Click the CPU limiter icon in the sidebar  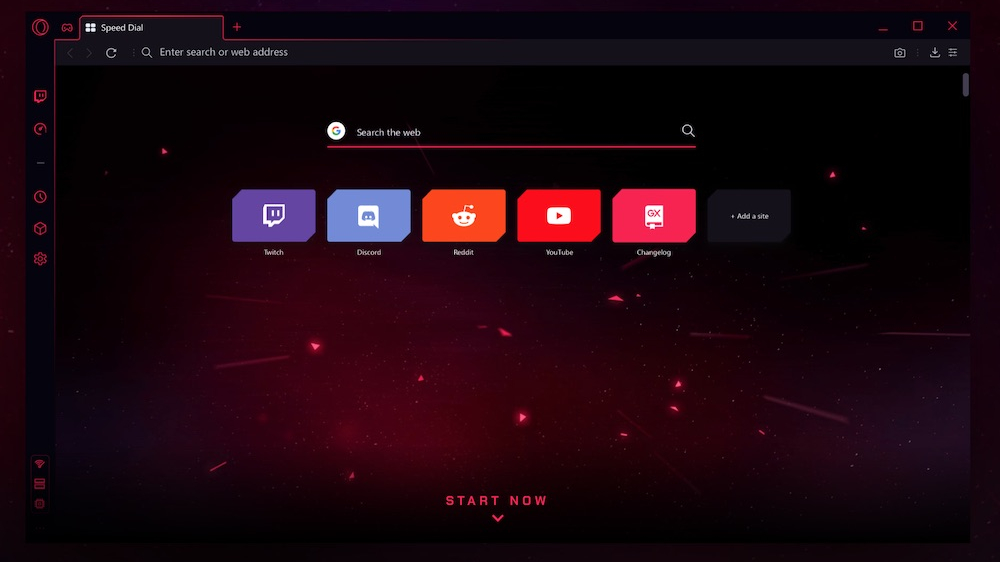coord(40,503)
